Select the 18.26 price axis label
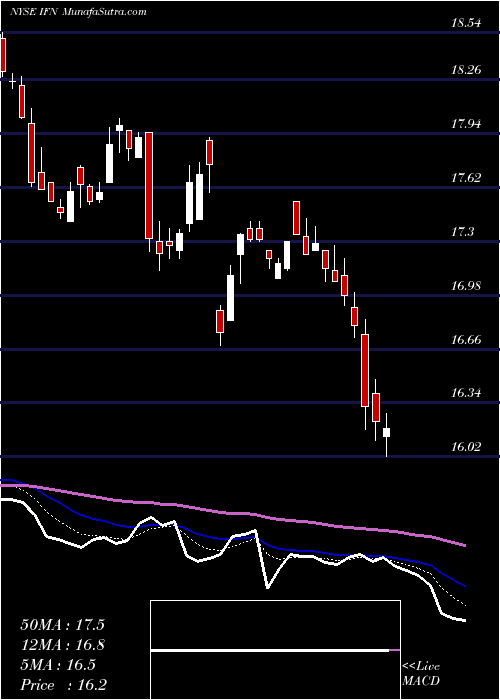 (x=466, y=70)
